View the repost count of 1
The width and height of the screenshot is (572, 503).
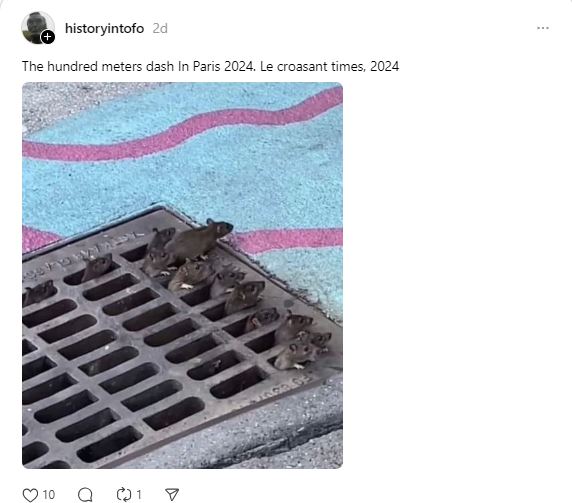tap(139, 495)
